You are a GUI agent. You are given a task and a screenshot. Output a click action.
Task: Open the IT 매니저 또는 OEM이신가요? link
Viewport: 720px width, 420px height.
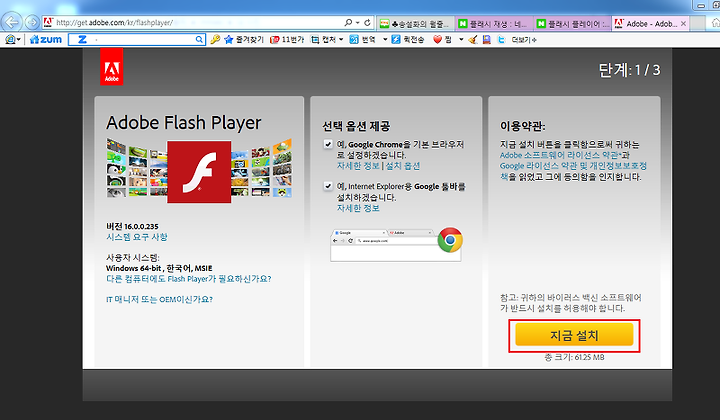[159, 299]
